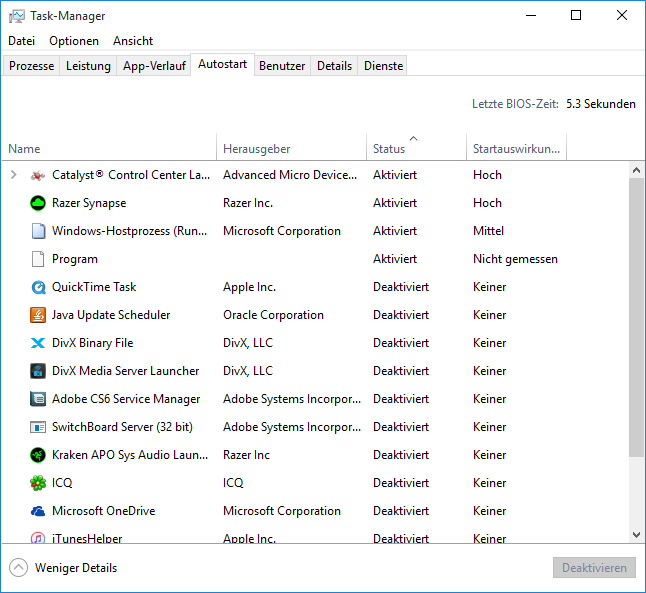The image size is (646, 593).
Task: Switch to the Leistung tab
Action: pyautogui.click(x=88, y=66)
